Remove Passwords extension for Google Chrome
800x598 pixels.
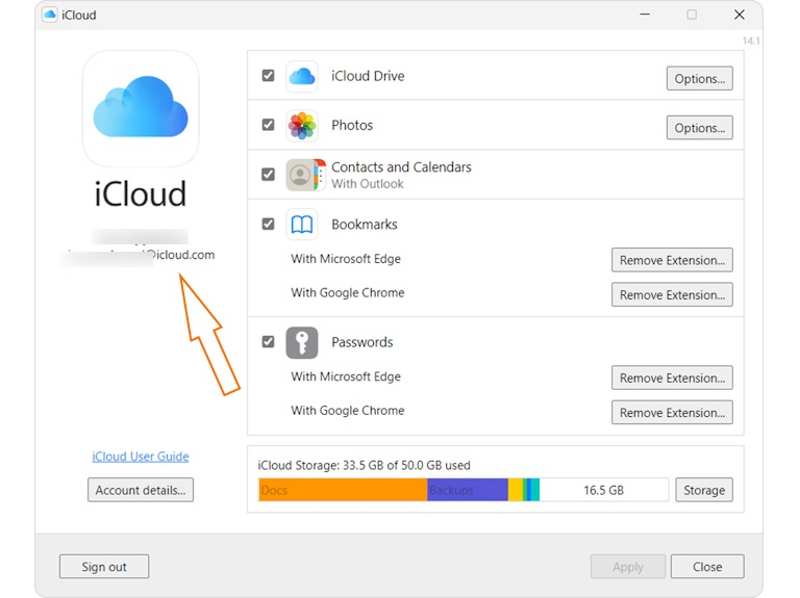[x=672, y=413]
